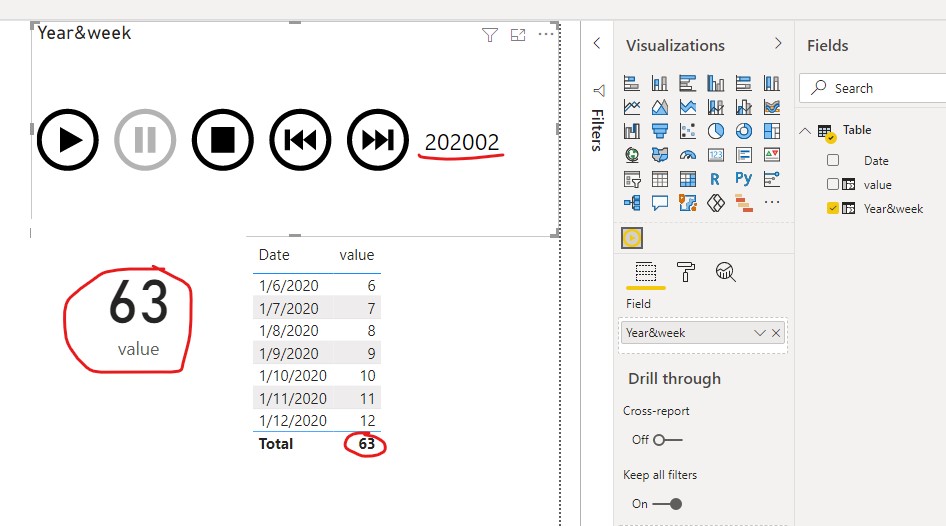Select the Multi-row card visual
The image size is (946, 526).
tap(743, 155)
